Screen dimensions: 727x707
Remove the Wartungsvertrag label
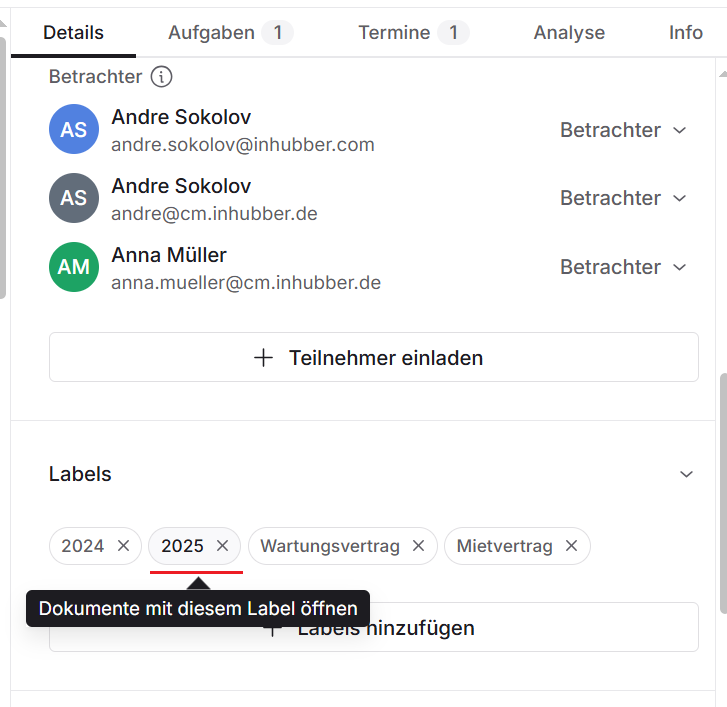point(419,546)
